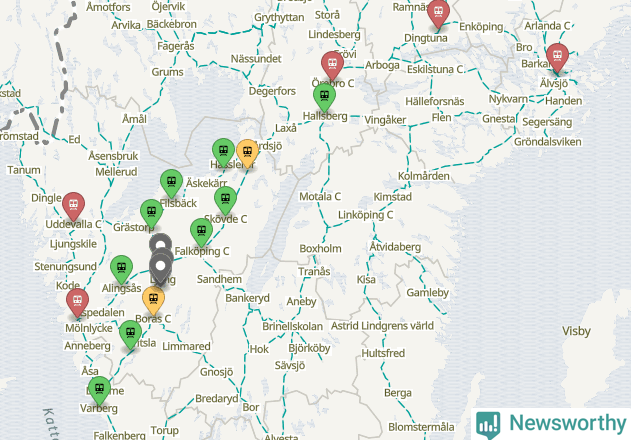
Task: Select the green train marker at Grästorp
Action: point(151,213)
